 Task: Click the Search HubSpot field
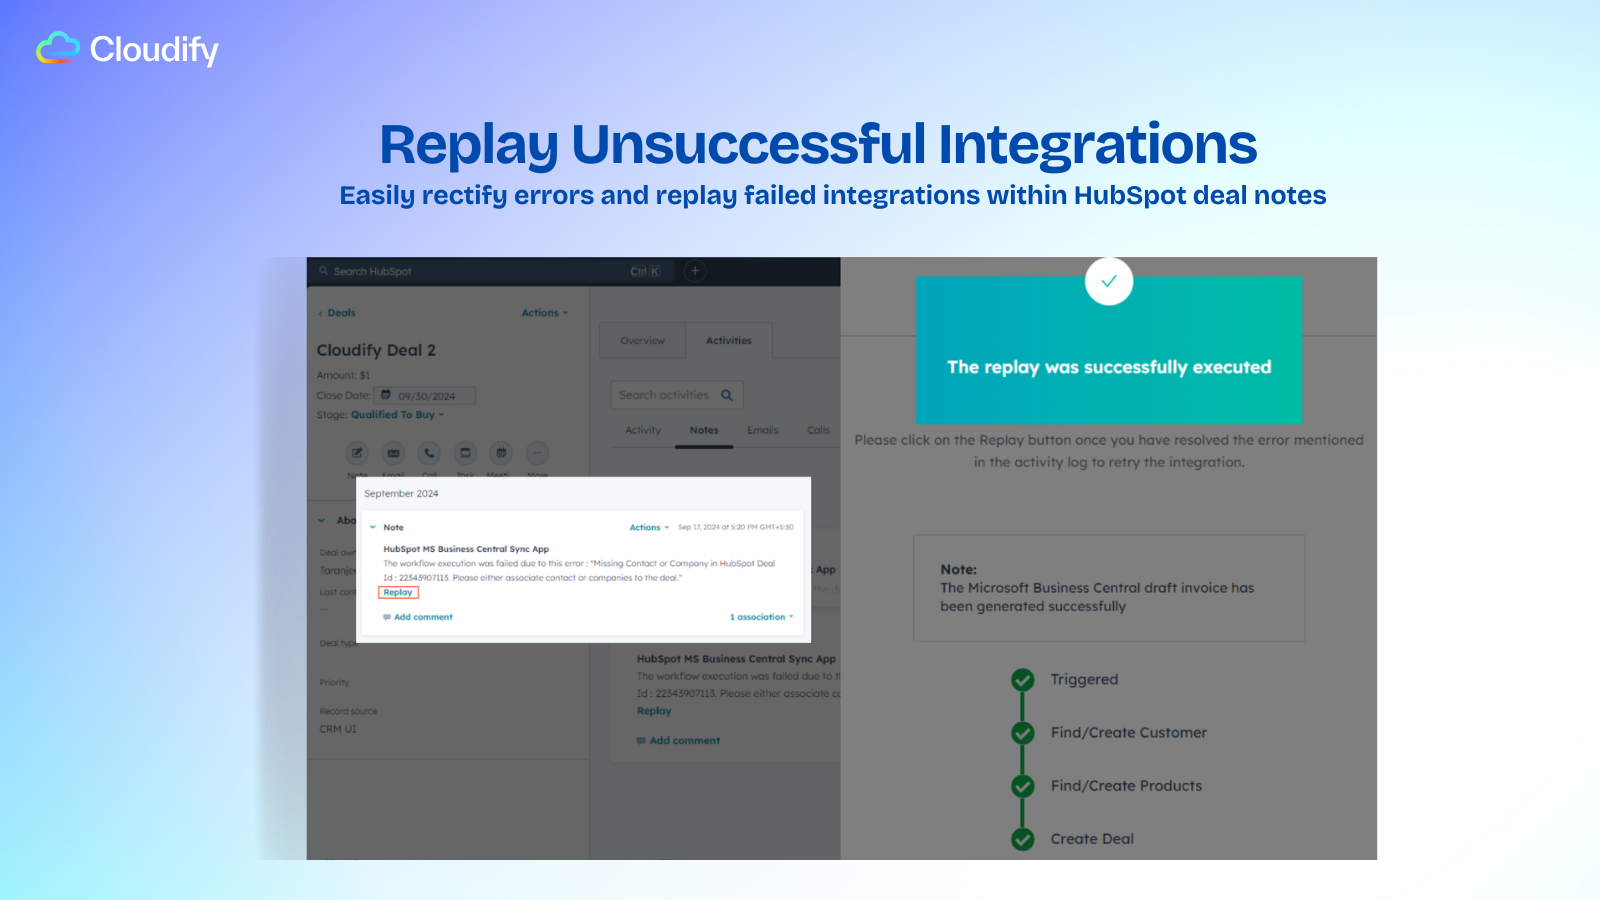tap(470, 271)
